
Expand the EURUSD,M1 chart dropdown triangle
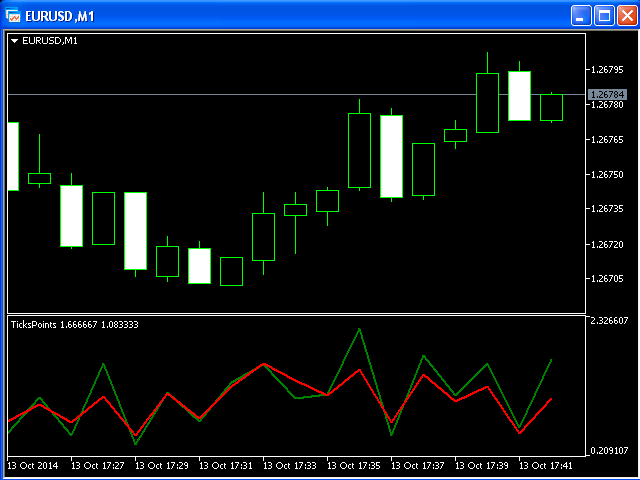pos(14,41)
